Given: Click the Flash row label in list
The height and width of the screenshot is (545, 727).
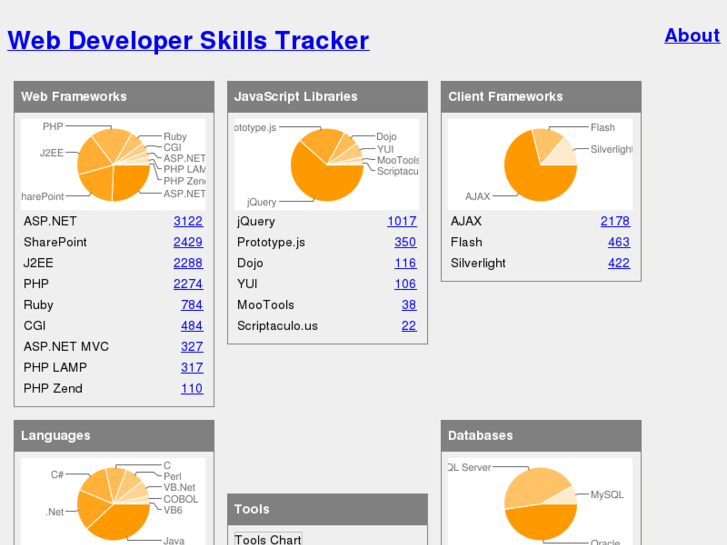Looking at the screenshot, I should click(x=466, y=242).
